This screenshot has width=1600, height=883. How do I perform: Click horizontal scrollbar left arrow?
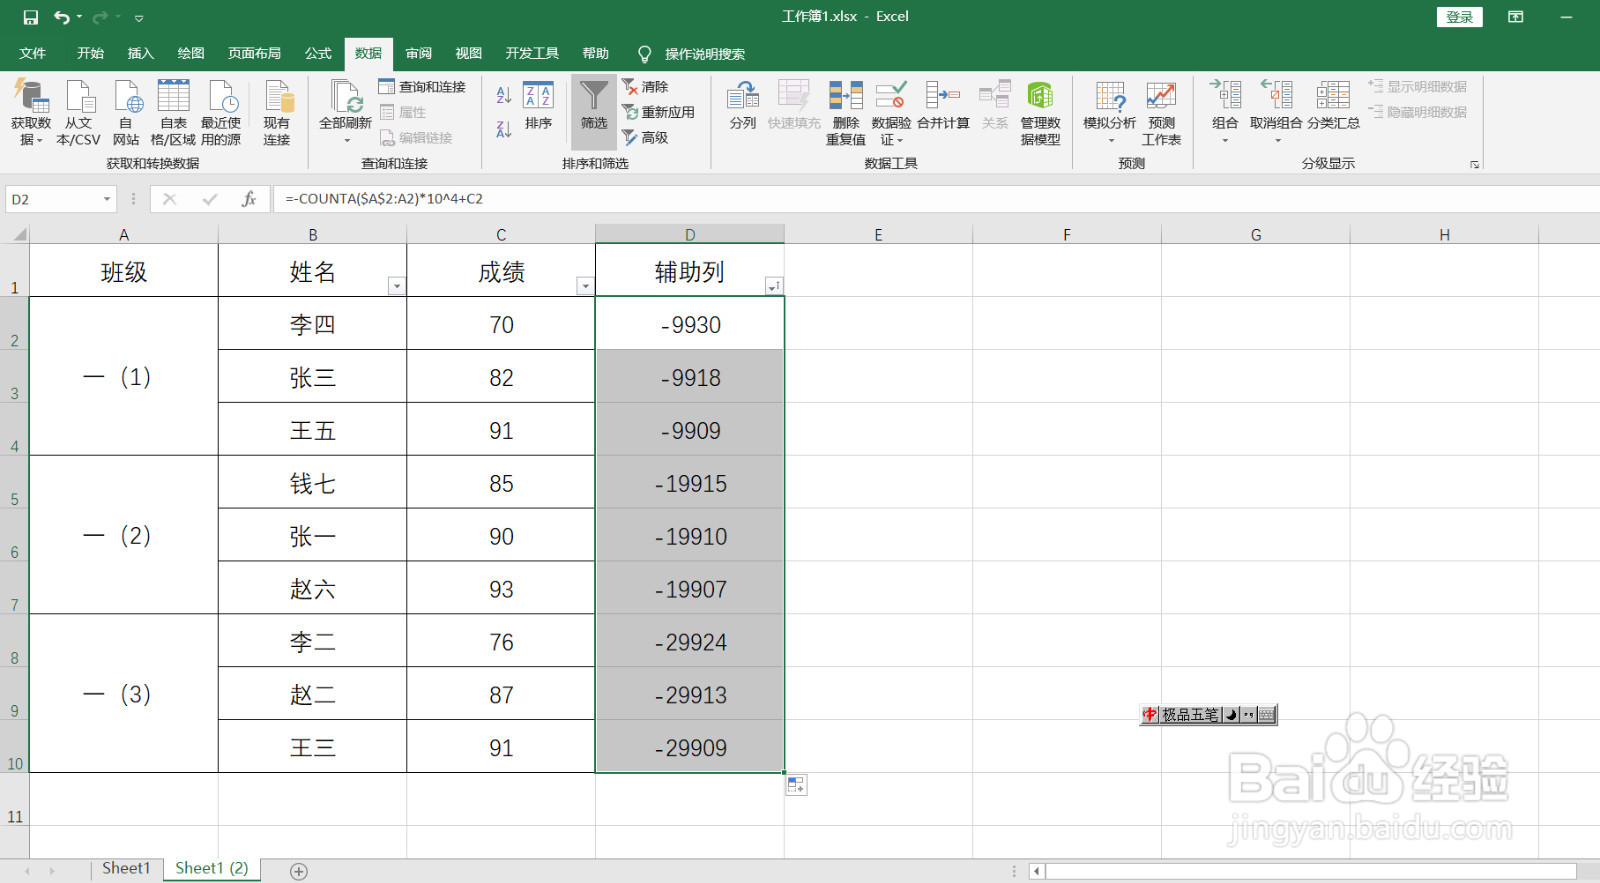click(x=1037, y=871)
